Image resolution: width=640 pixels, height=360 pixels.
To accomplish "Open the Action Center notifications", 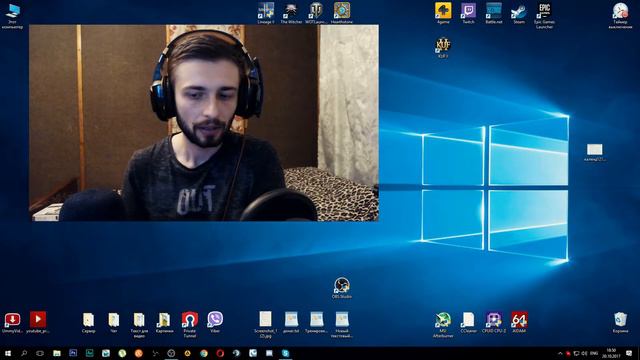I will click(x=629, y=353).
